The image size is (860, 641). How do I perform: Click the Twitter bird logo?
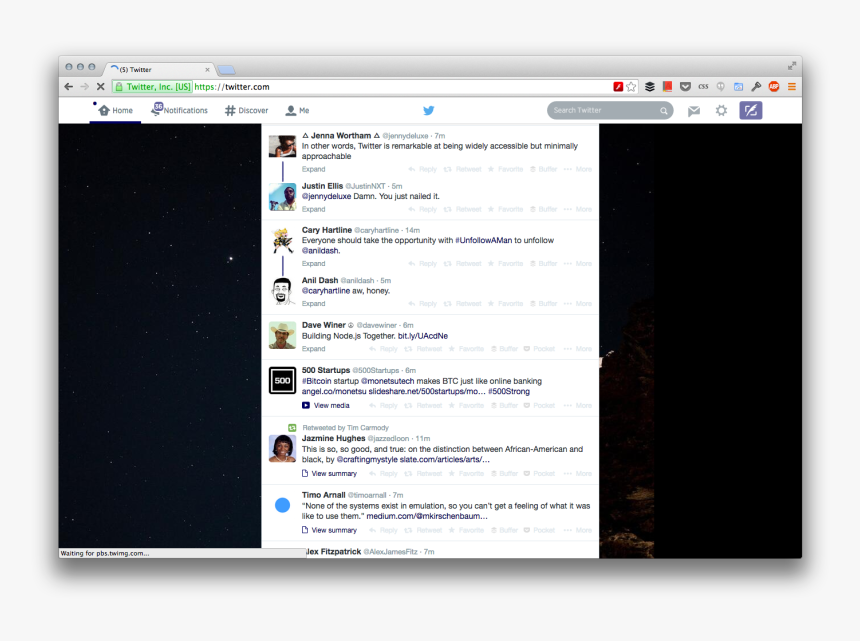tap(429, 110)
